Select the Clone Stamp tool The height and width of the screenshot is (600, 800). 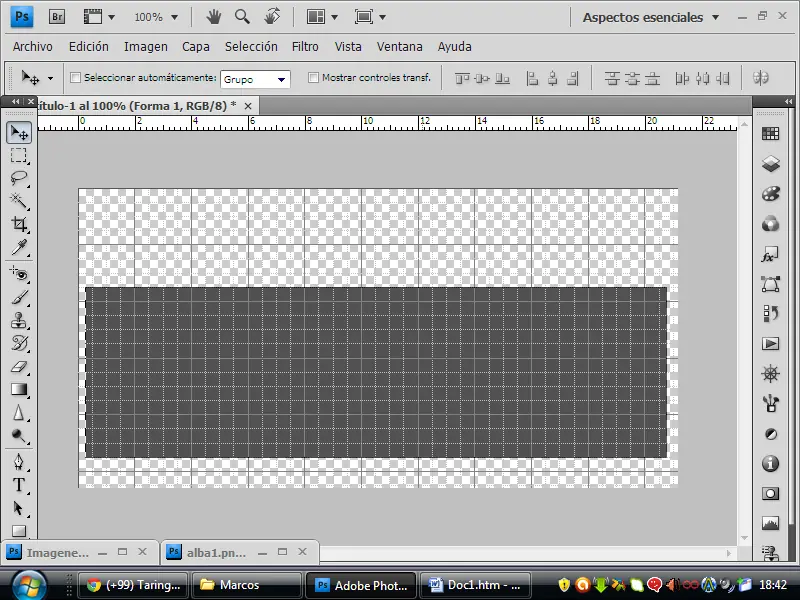[19, 320]
